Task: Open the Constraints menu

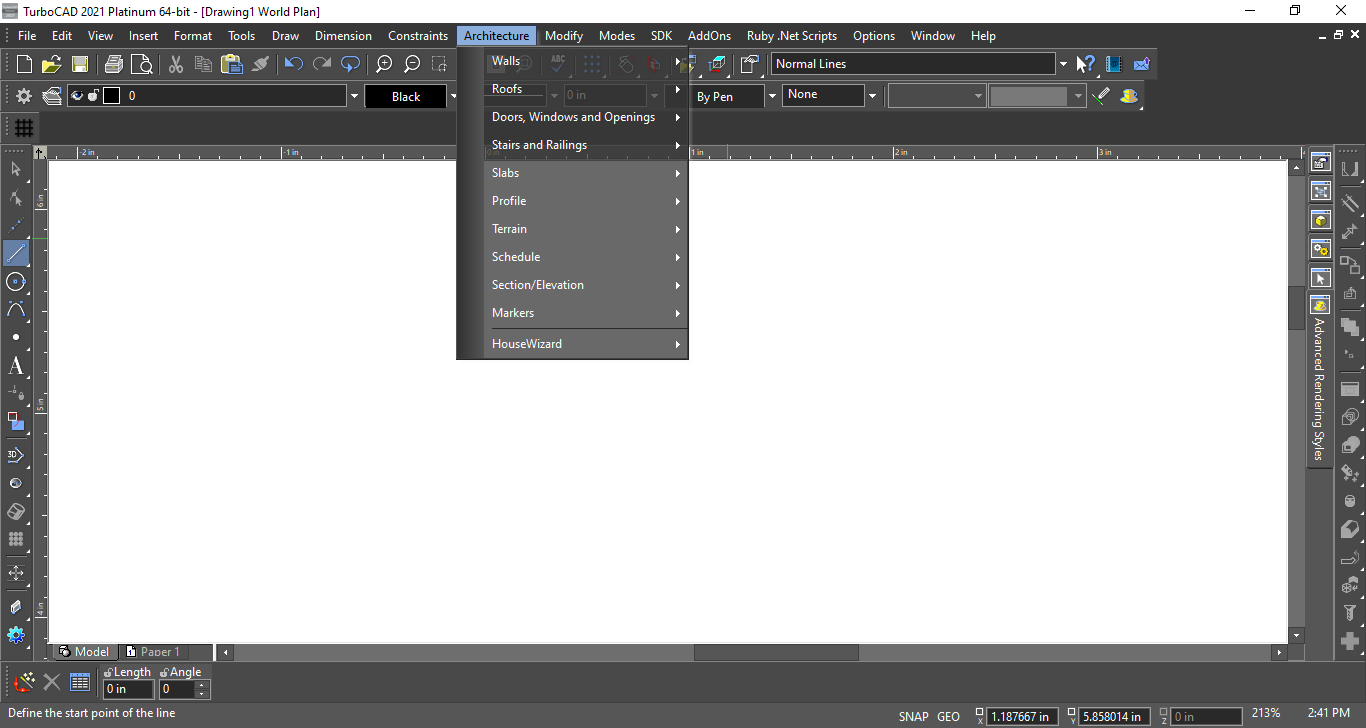Action: [418, 36]
